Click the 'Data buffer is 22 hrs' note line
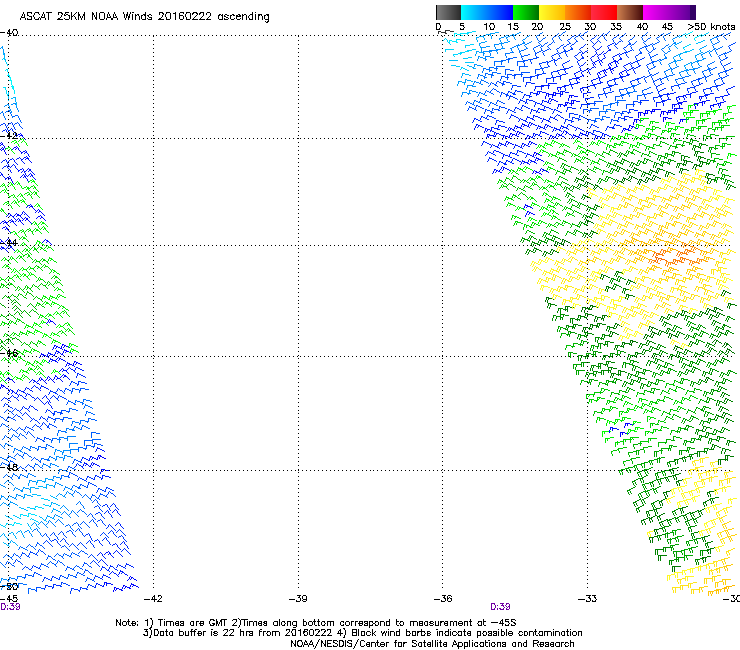 362,633
